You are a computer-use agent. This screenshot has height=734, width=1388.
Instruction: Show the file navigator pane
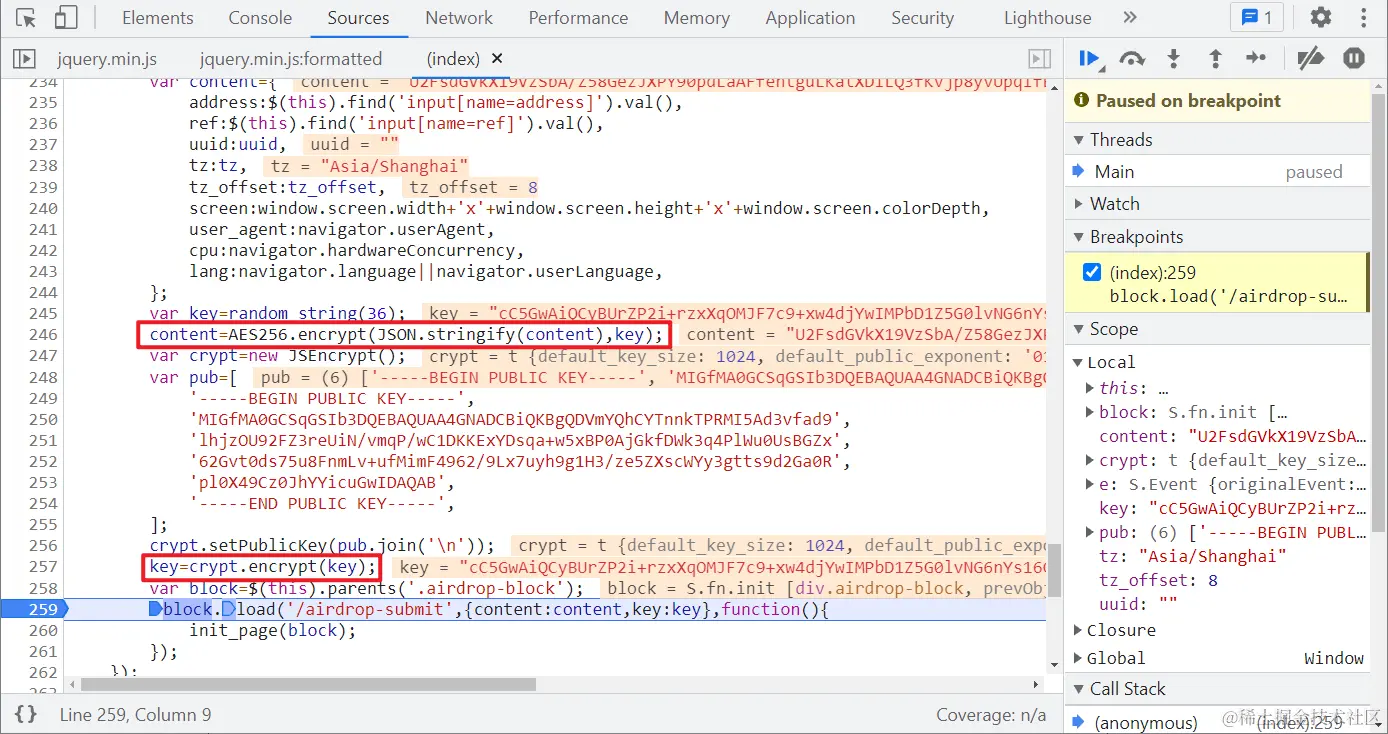tap(24, 59)
